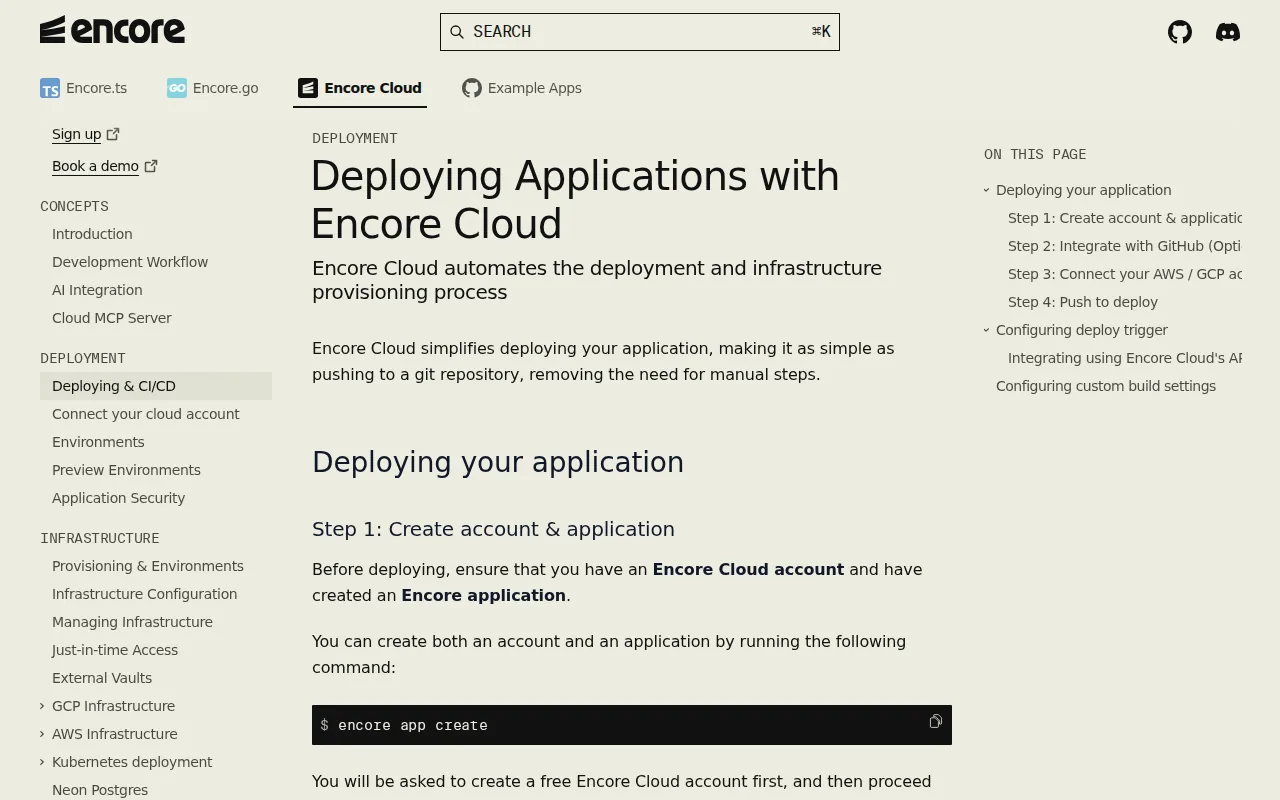Click the Deploying your application heading
This screenshot has width=1280, height=800.
[x=498, y=462]
